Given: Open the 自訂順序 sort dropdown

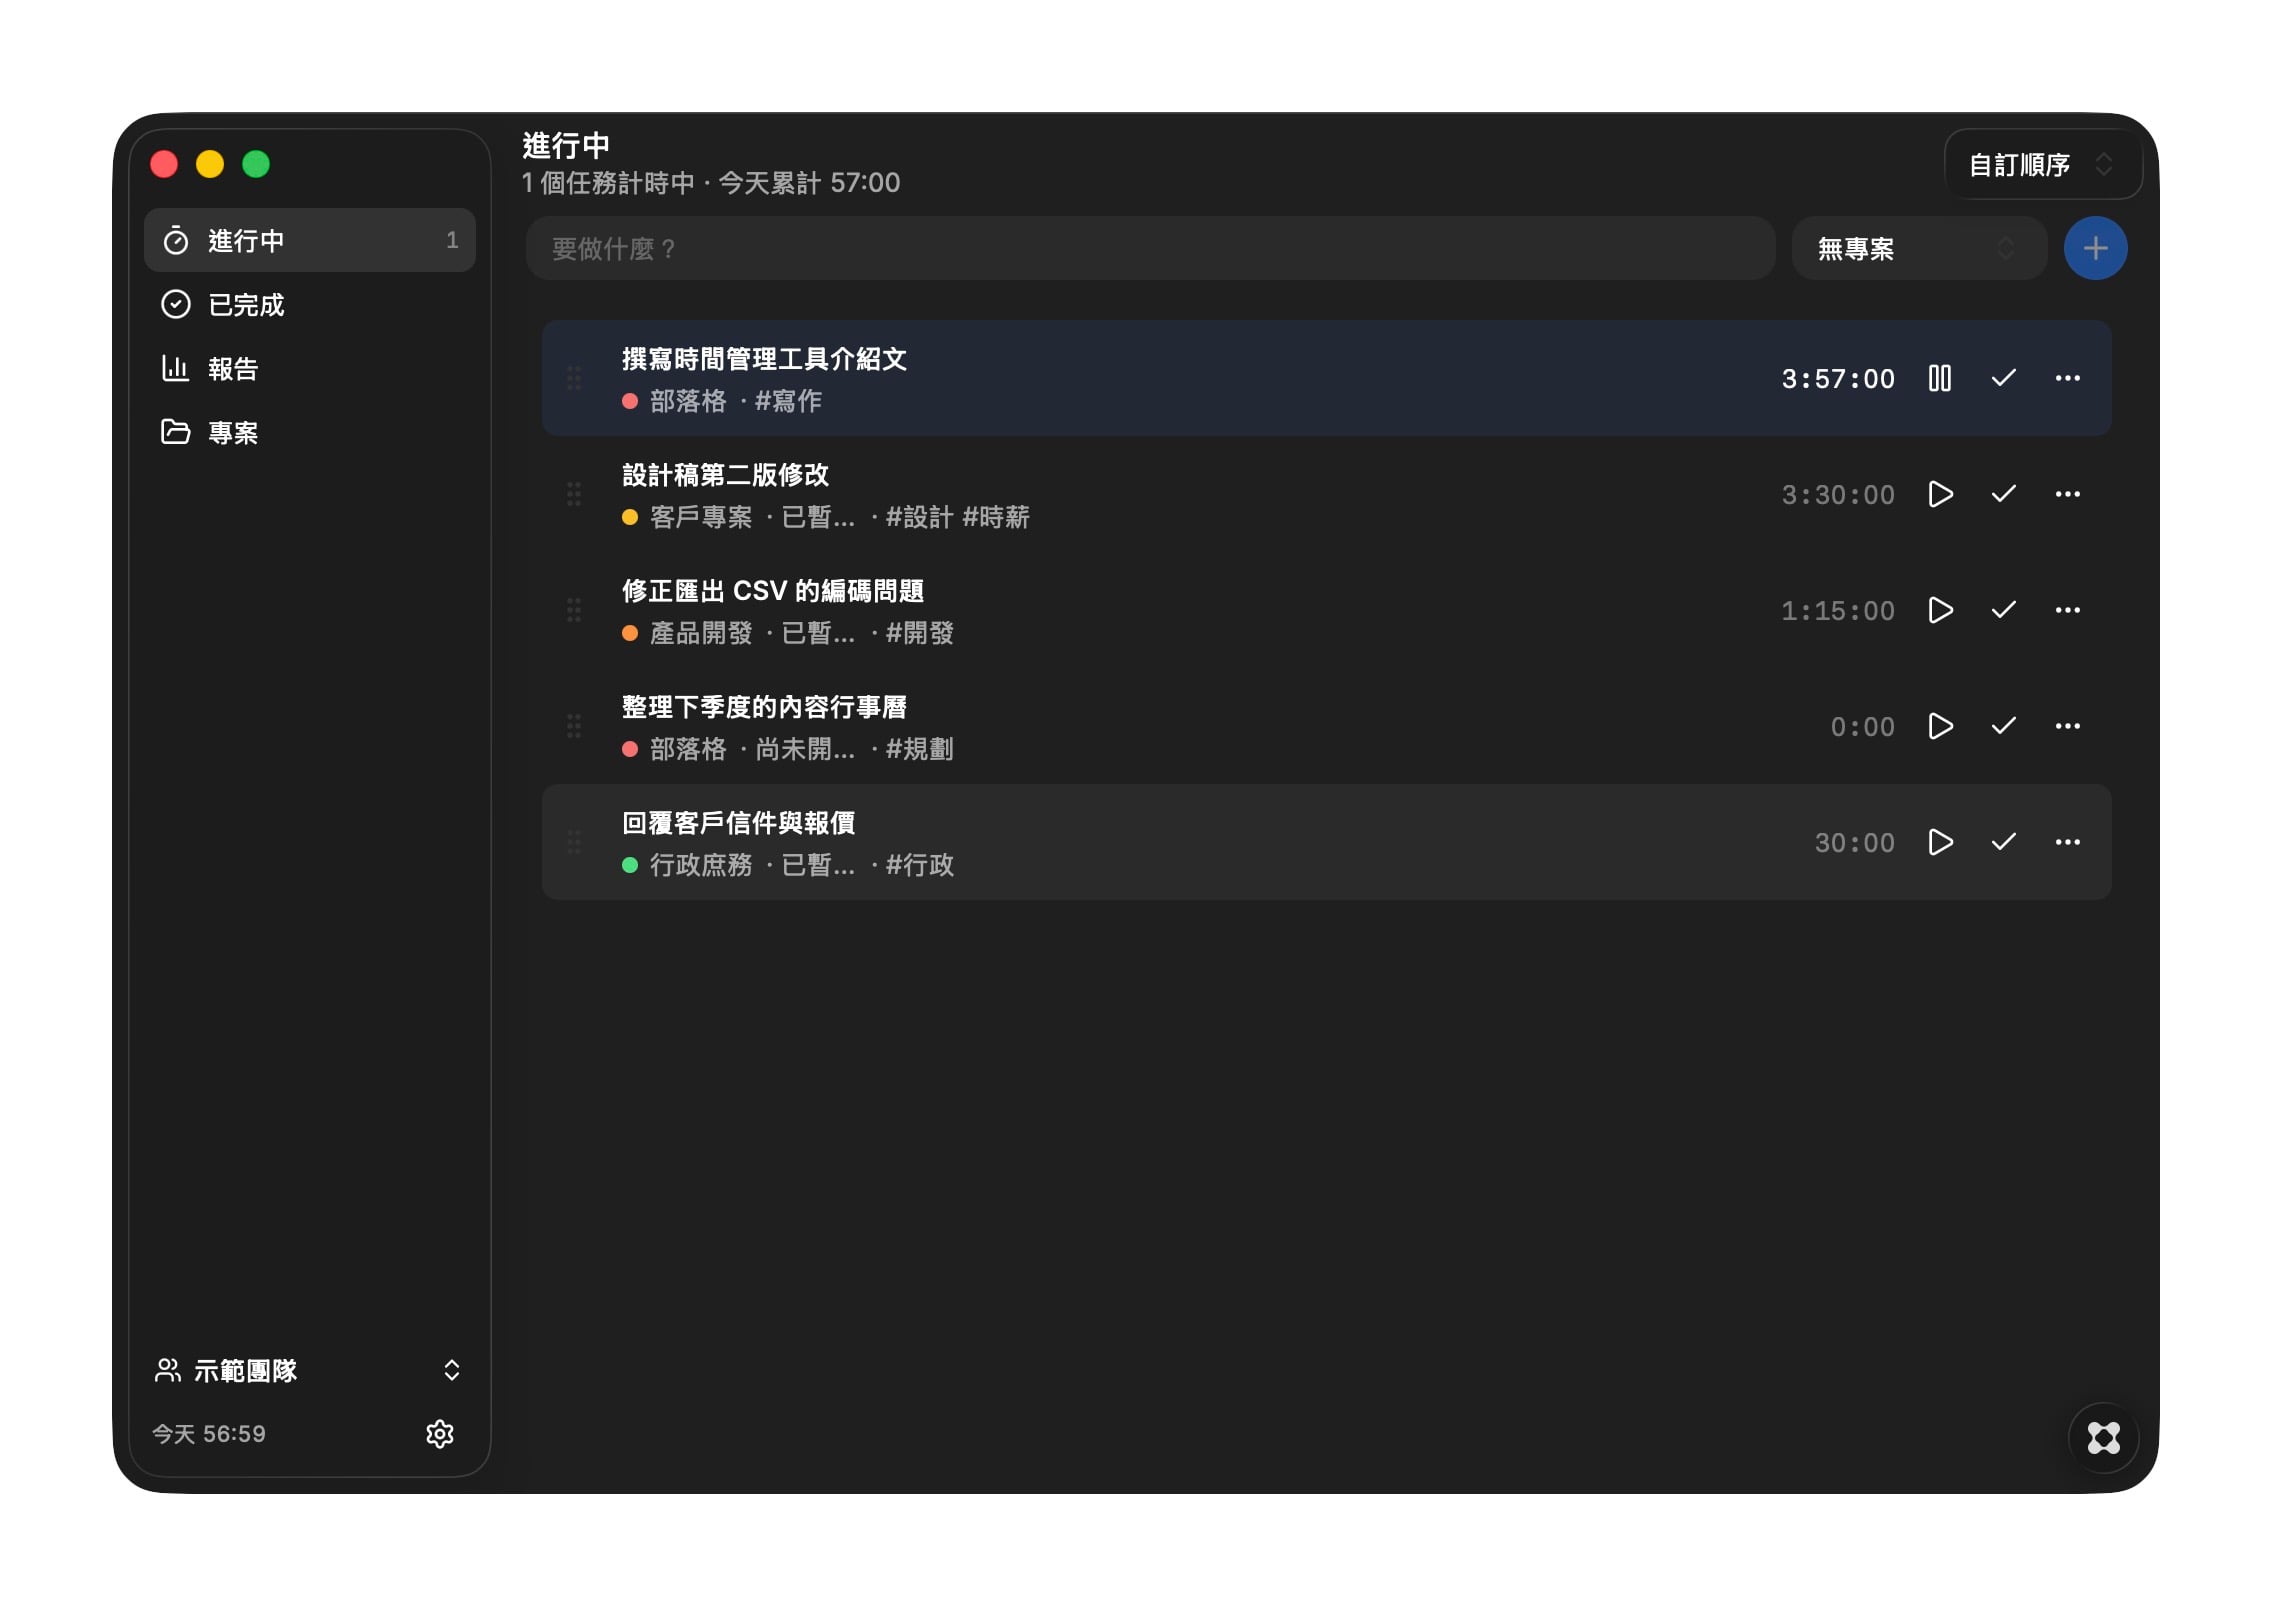Looking at the screenshot, I should 2042,164.
